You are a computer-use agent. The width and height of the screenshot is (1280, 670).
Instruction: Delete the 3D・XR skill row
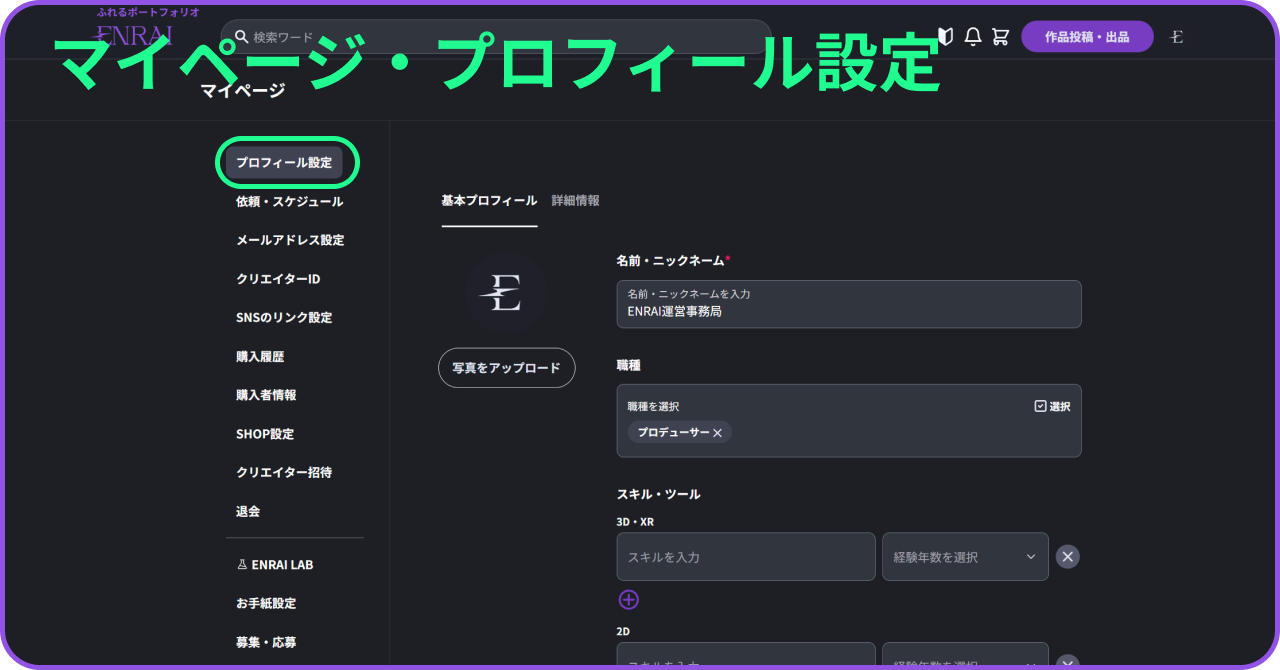click(x=1068, y=557)
